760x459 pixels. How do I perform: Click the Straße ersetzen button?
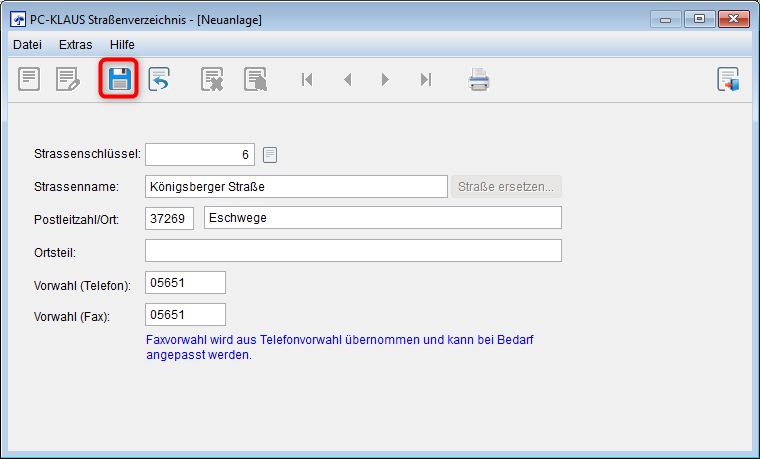pos(506,186)
